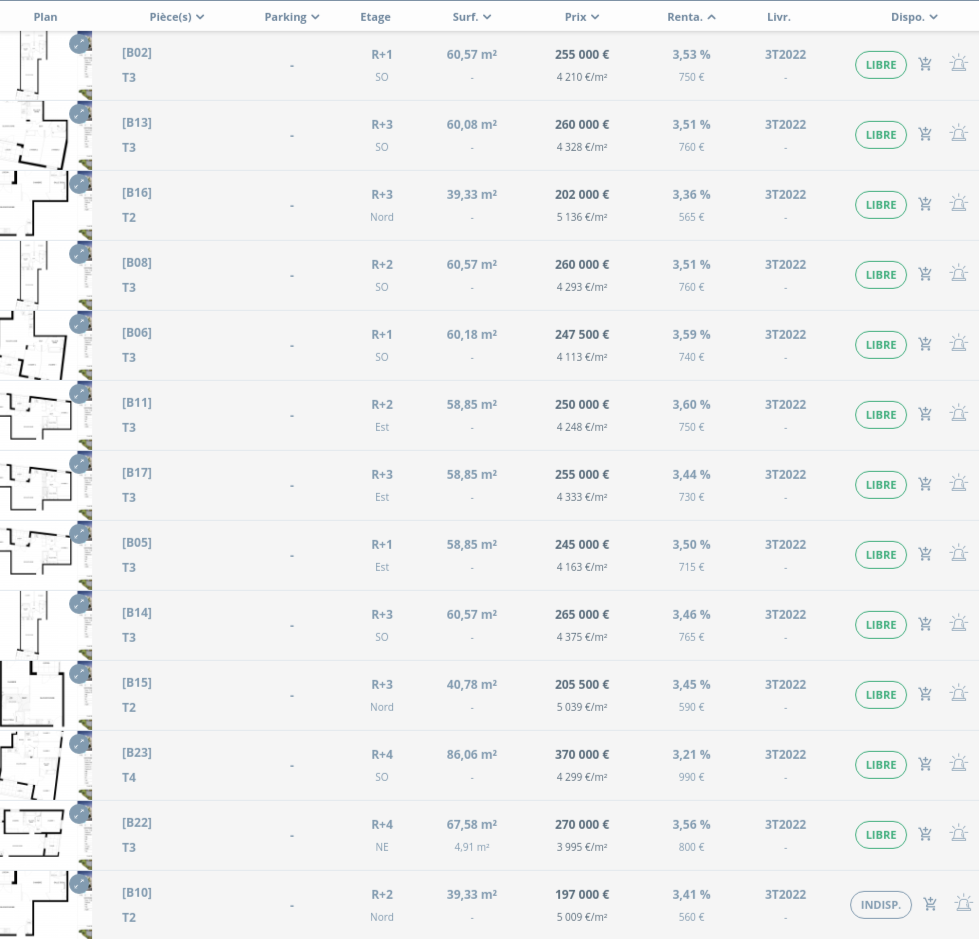
Task: Click alarm icon on B15 row
Action: pyautogui.click(x=958, y=694)
